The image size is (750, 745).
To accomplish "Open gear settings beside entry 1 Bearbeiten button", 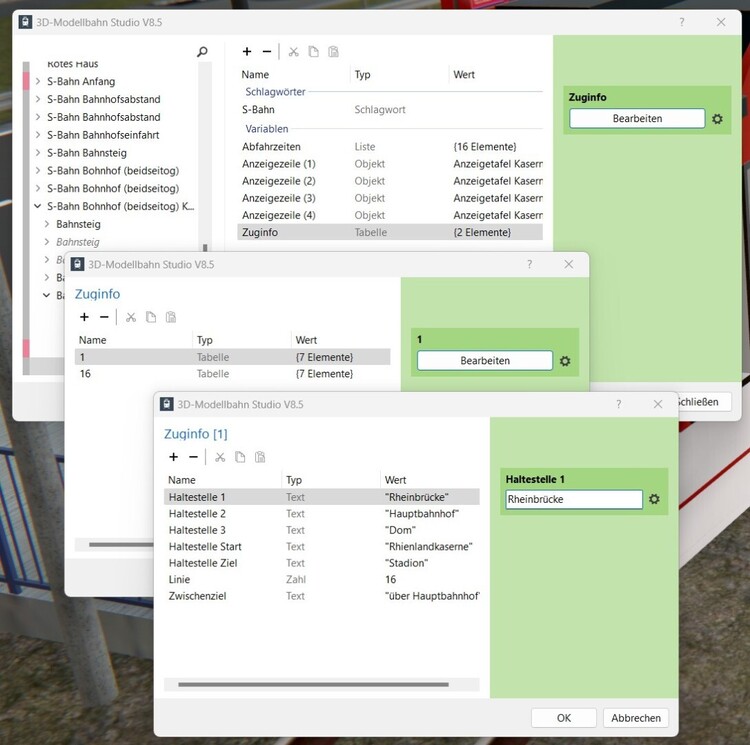I will (x=565, y=361).
